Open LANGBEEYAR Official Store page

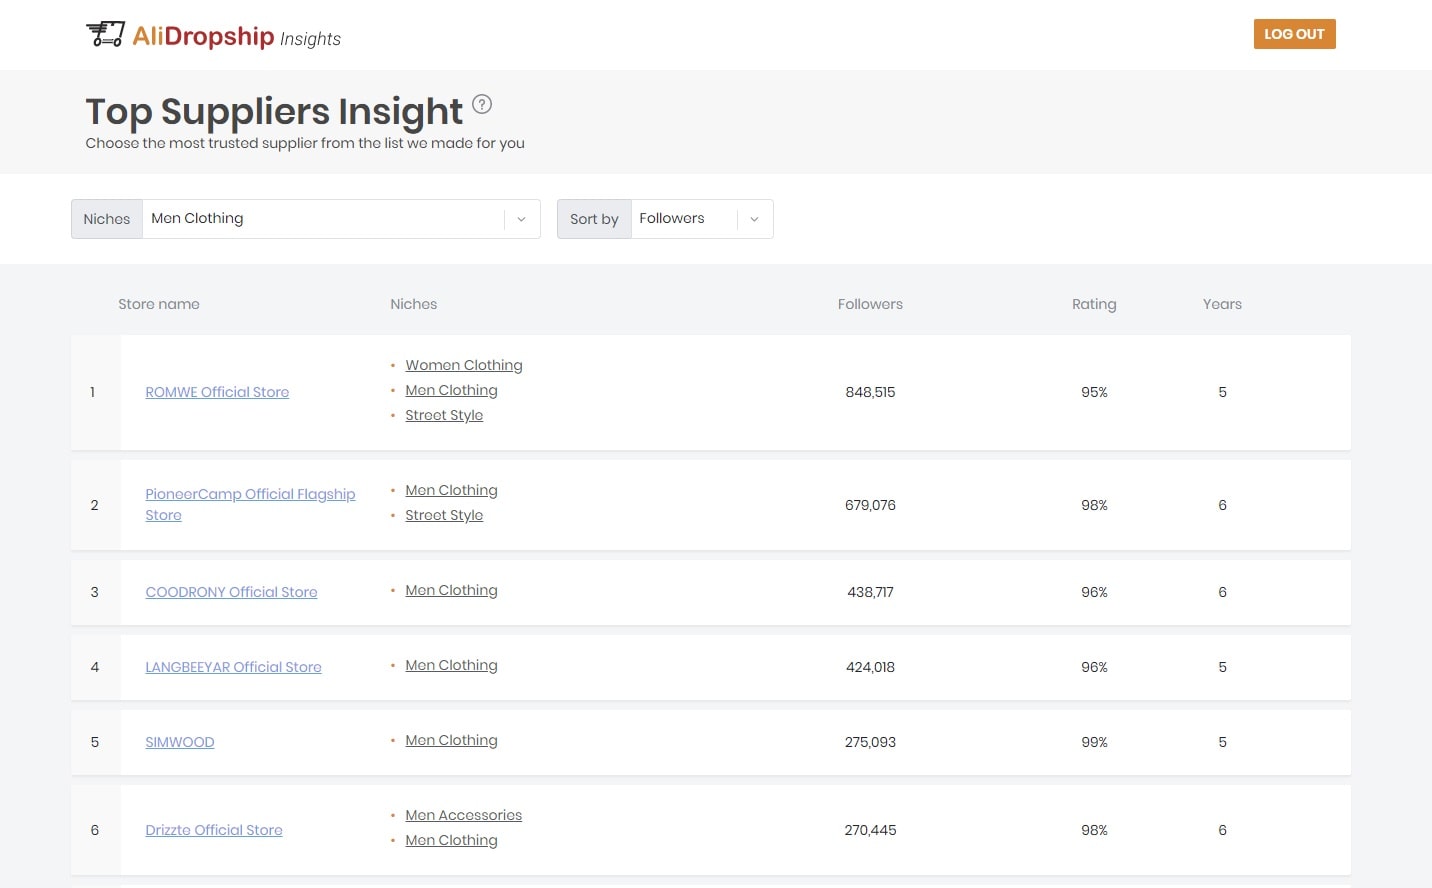(x=233, y=667)
